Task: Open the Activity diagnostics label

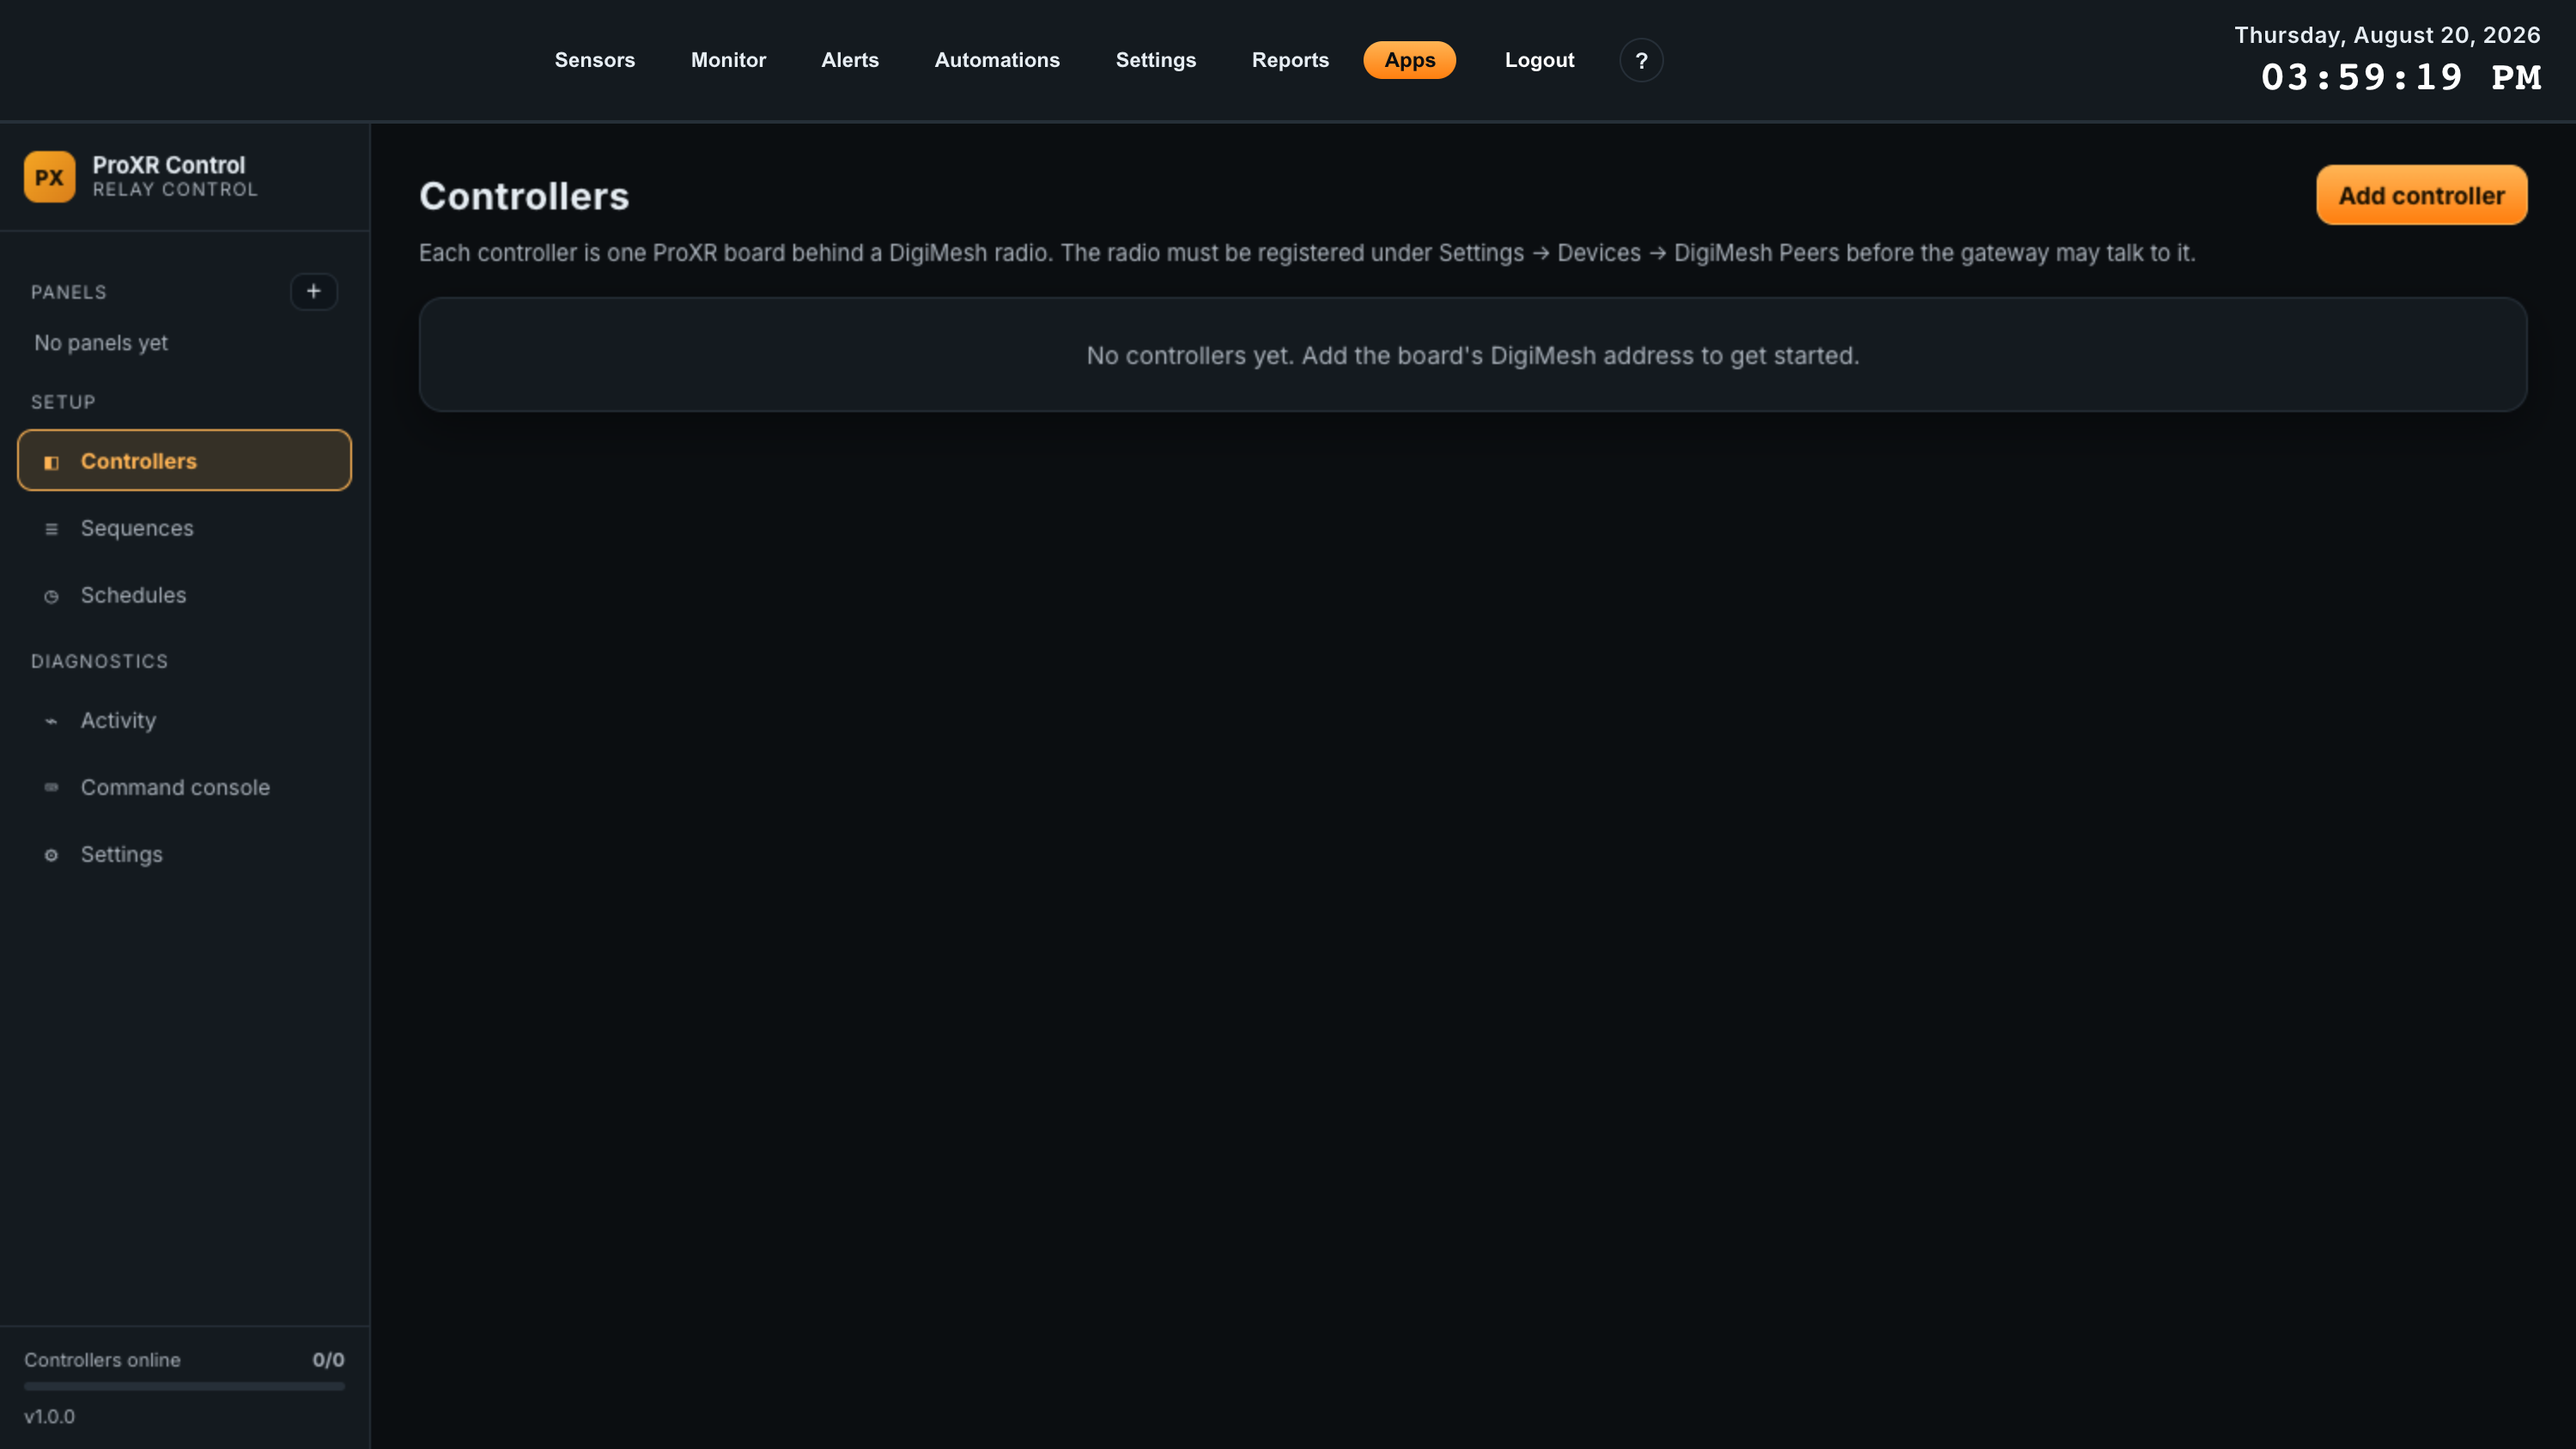Action: (118, 720)
